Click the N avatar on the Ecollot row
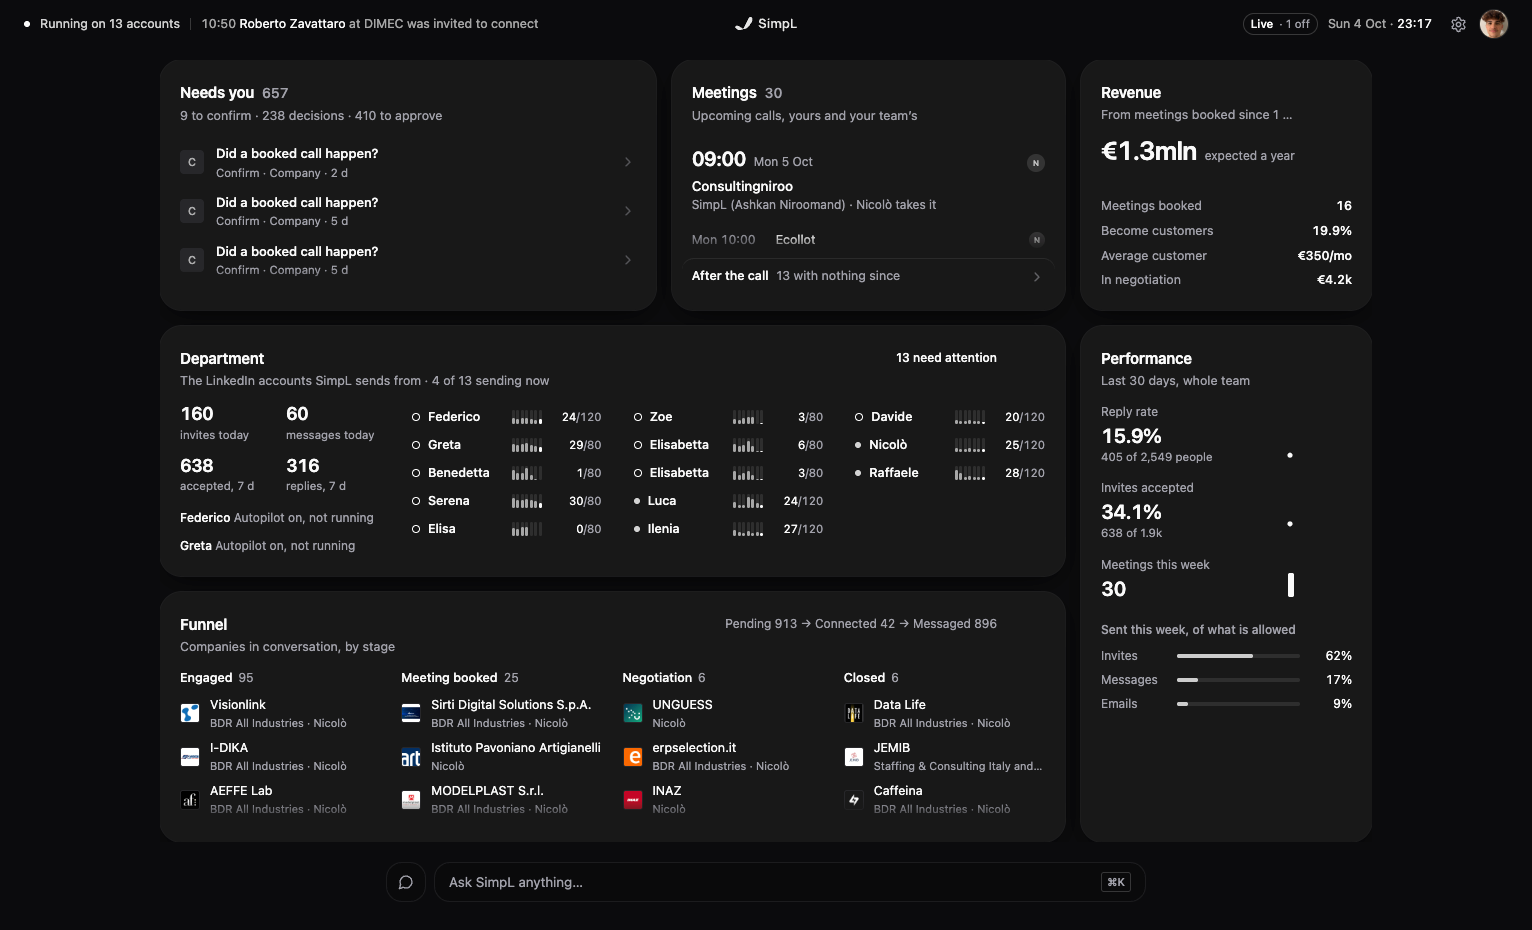 [1037, 239]
